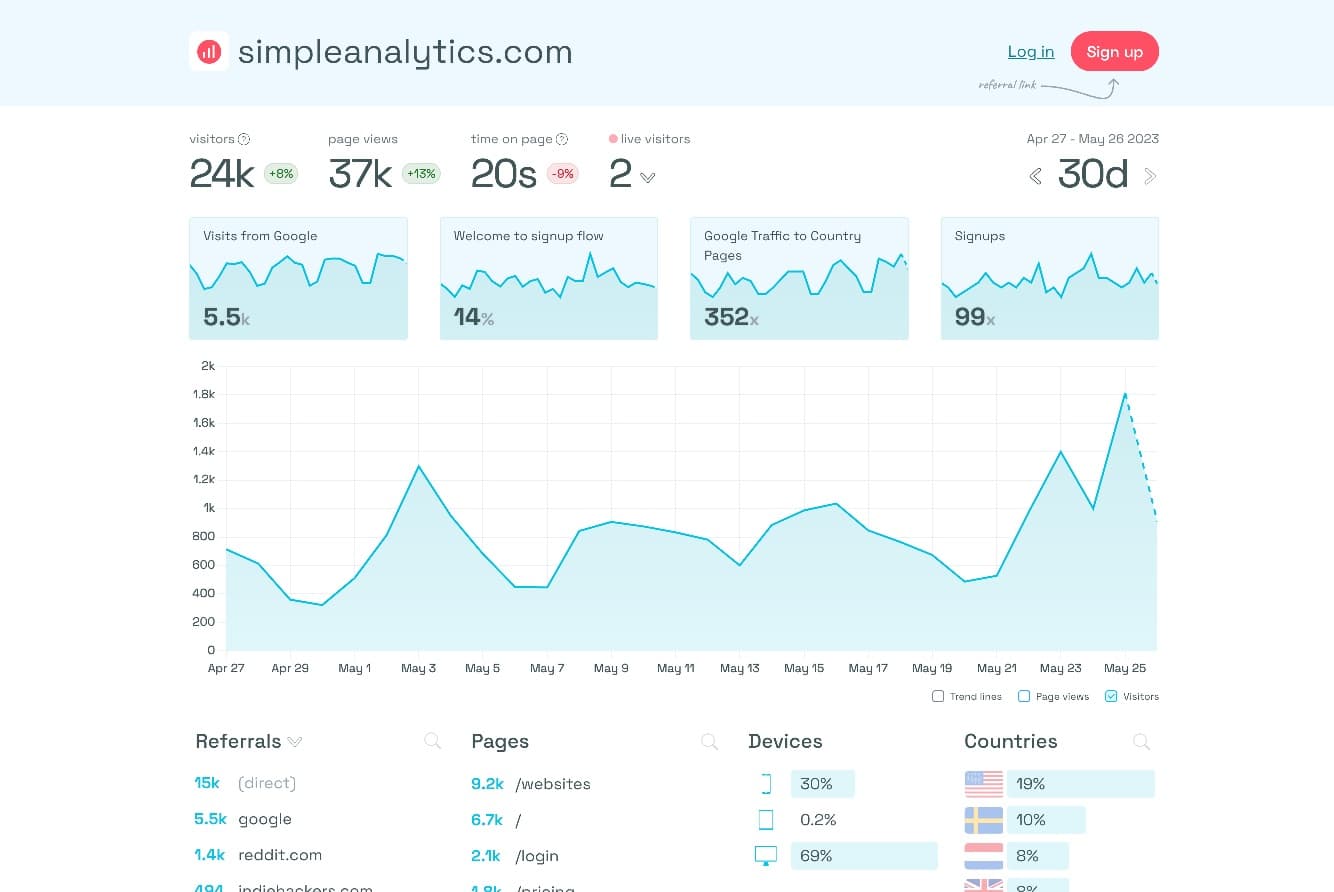1334x892 pixels.
Task: Click the May 3 x-axis label
Action: click(x=419, y=668)
